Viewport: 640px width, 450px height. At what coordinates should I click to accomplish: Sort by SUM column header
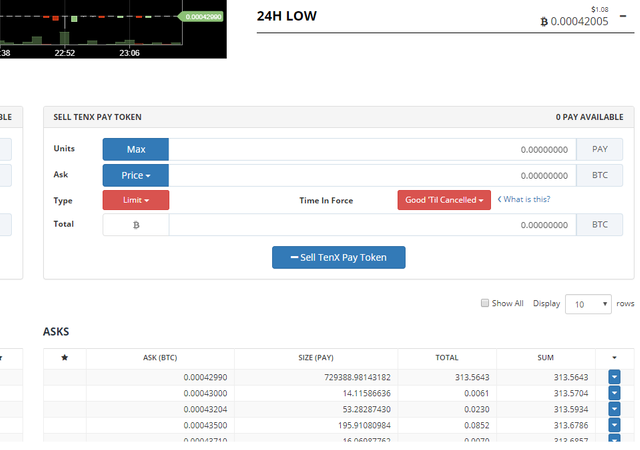(x=546, y=358)
